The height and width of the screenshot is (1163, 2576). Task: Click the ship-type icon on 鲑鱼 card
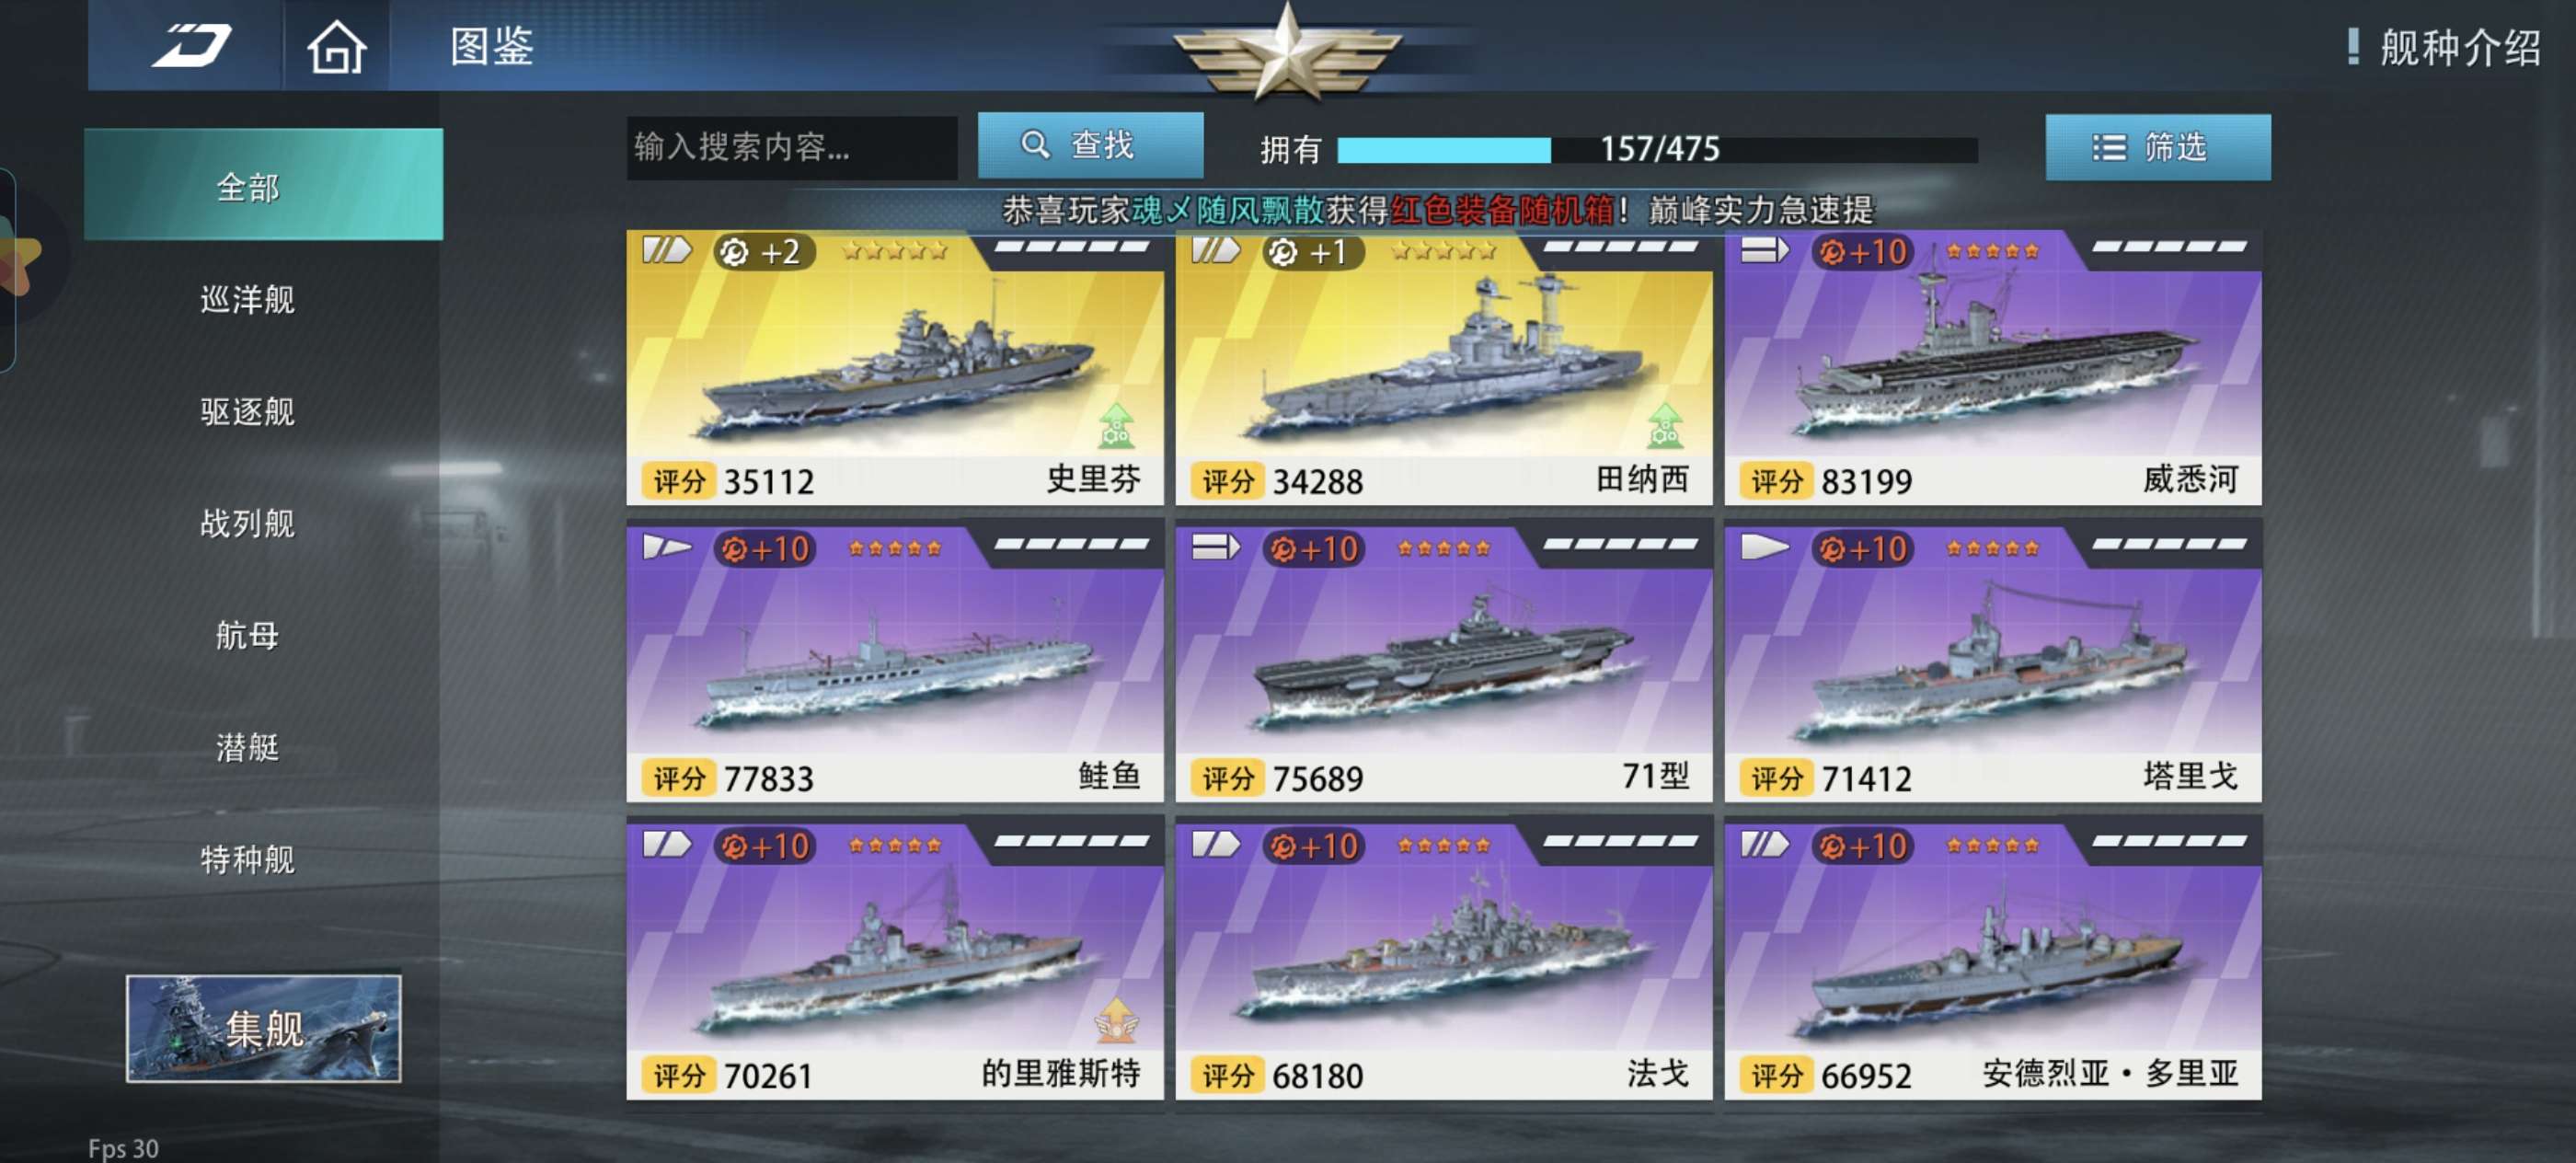(x=667, y=547)
